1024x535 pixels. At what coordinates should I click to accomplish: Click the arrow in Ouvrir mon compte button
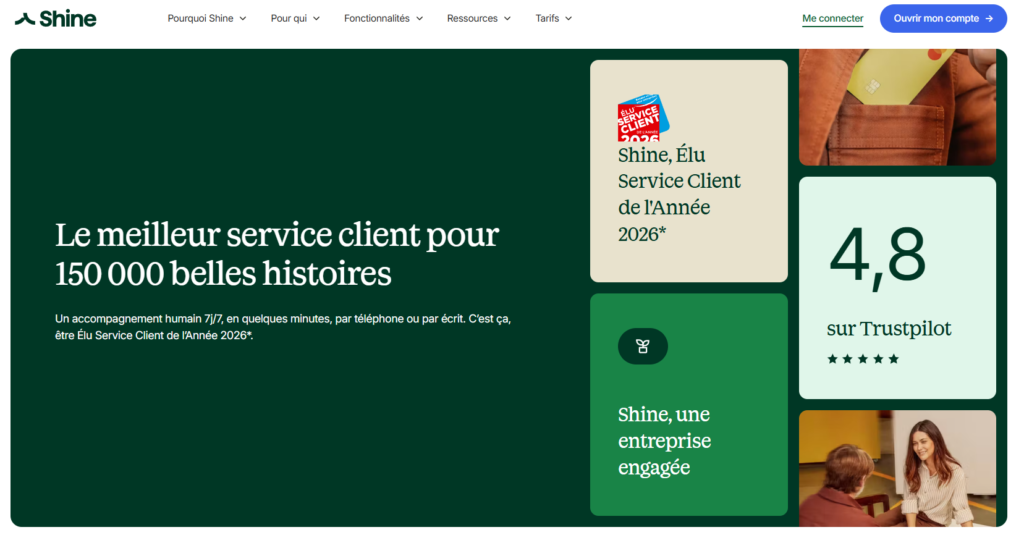(x=989, y=18)
